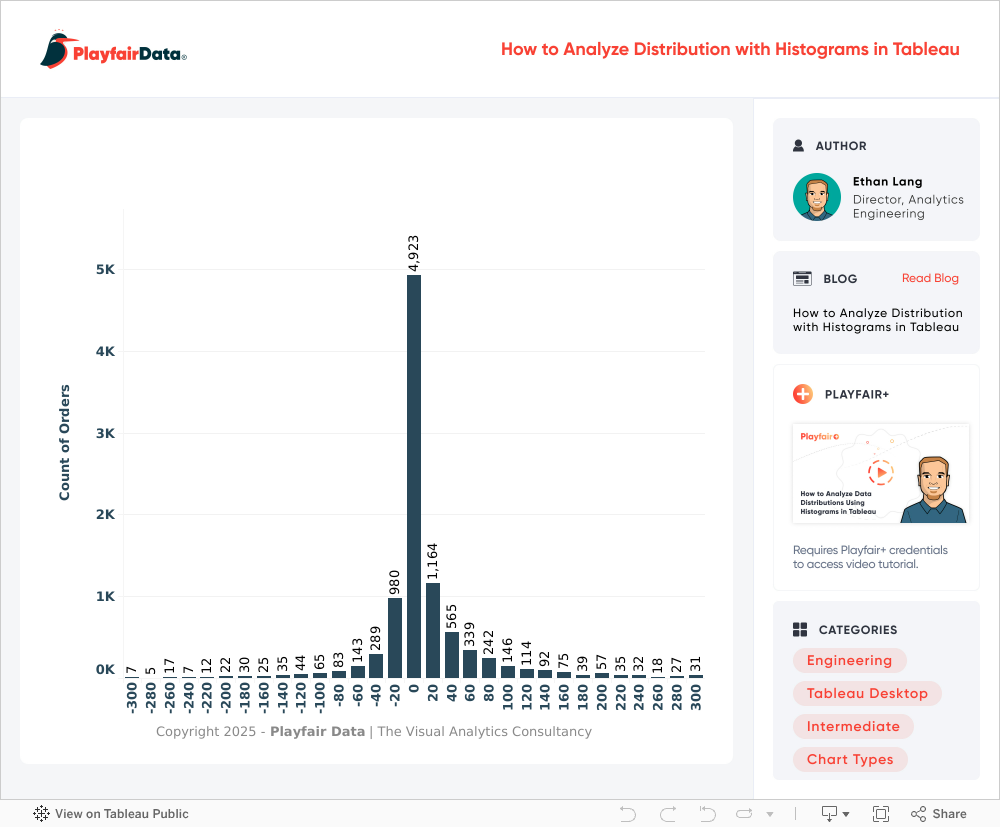Follow the Read Blog link
The width and height of the screenshot is (1000, 827).
(x=930, y=278)
